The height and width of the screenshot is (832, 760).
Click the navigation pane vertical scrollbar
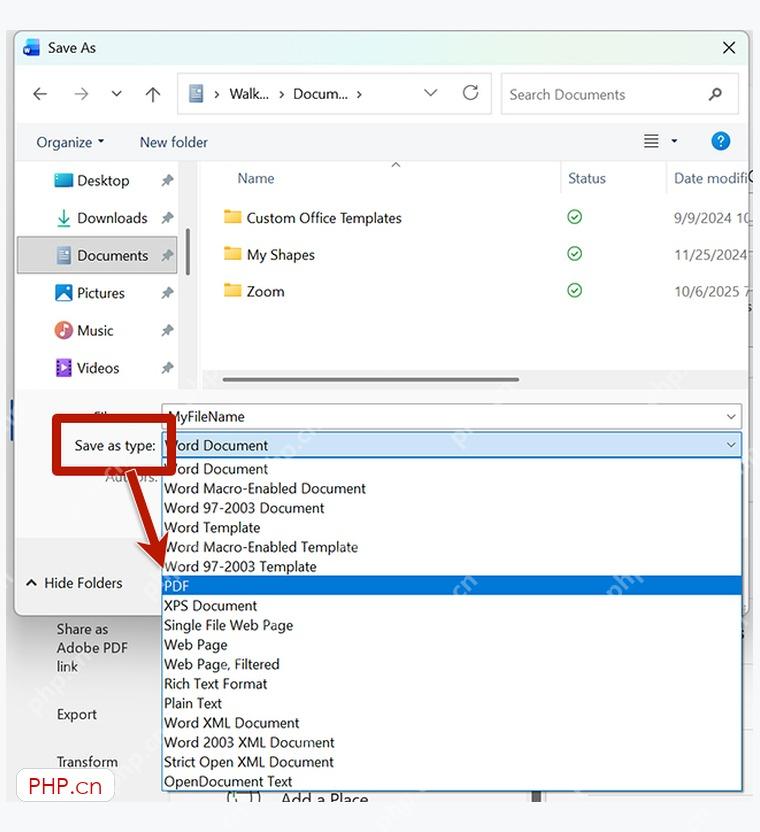coord(188,252)
